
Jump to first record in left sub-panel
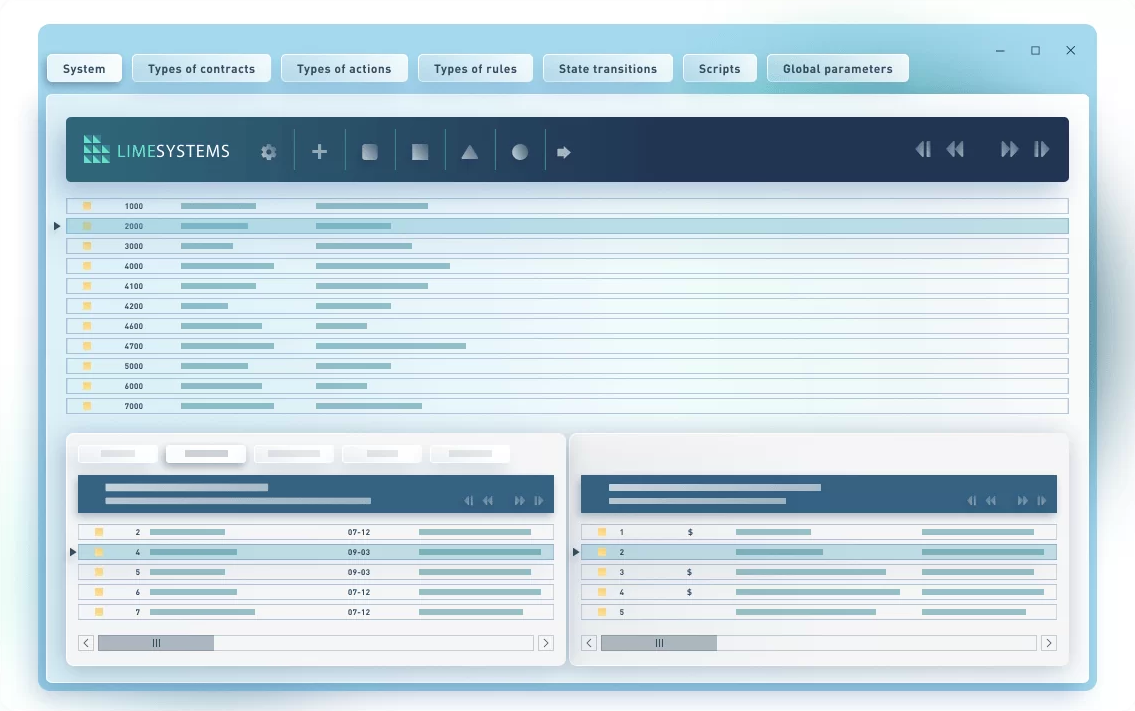click(469, 500)
